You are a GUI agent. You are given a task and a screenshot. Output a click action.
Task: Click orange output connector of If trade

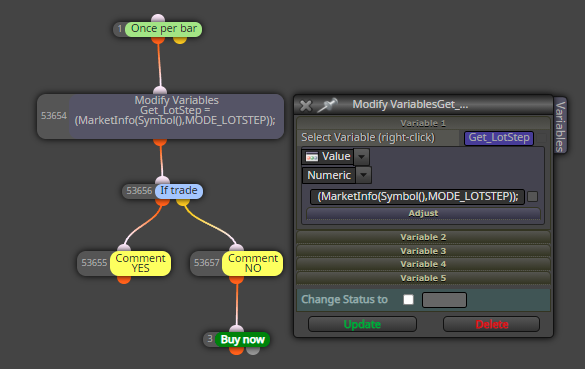pyautogui.click(x=162, y=202)
